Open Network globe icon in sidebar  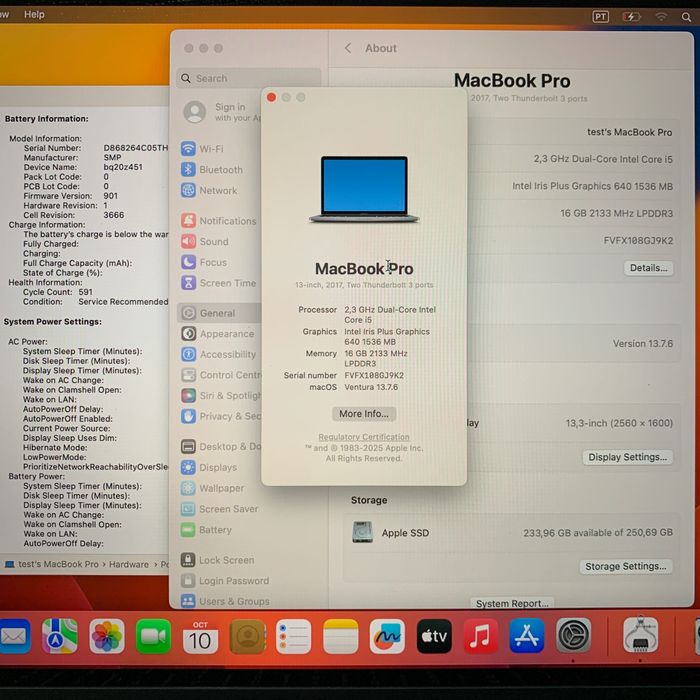[188, 190]
